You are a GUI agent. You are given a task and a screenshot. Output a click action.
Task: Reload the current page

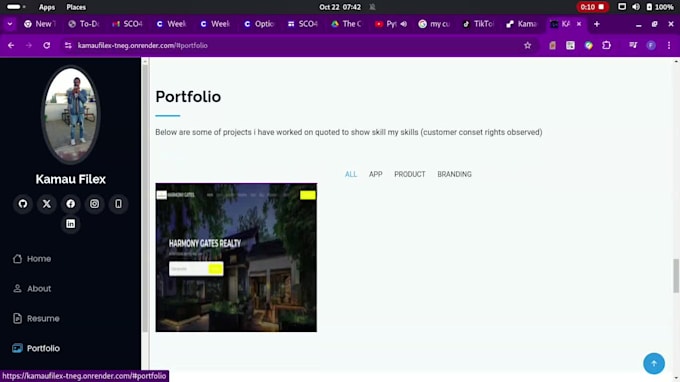(46, 46)
